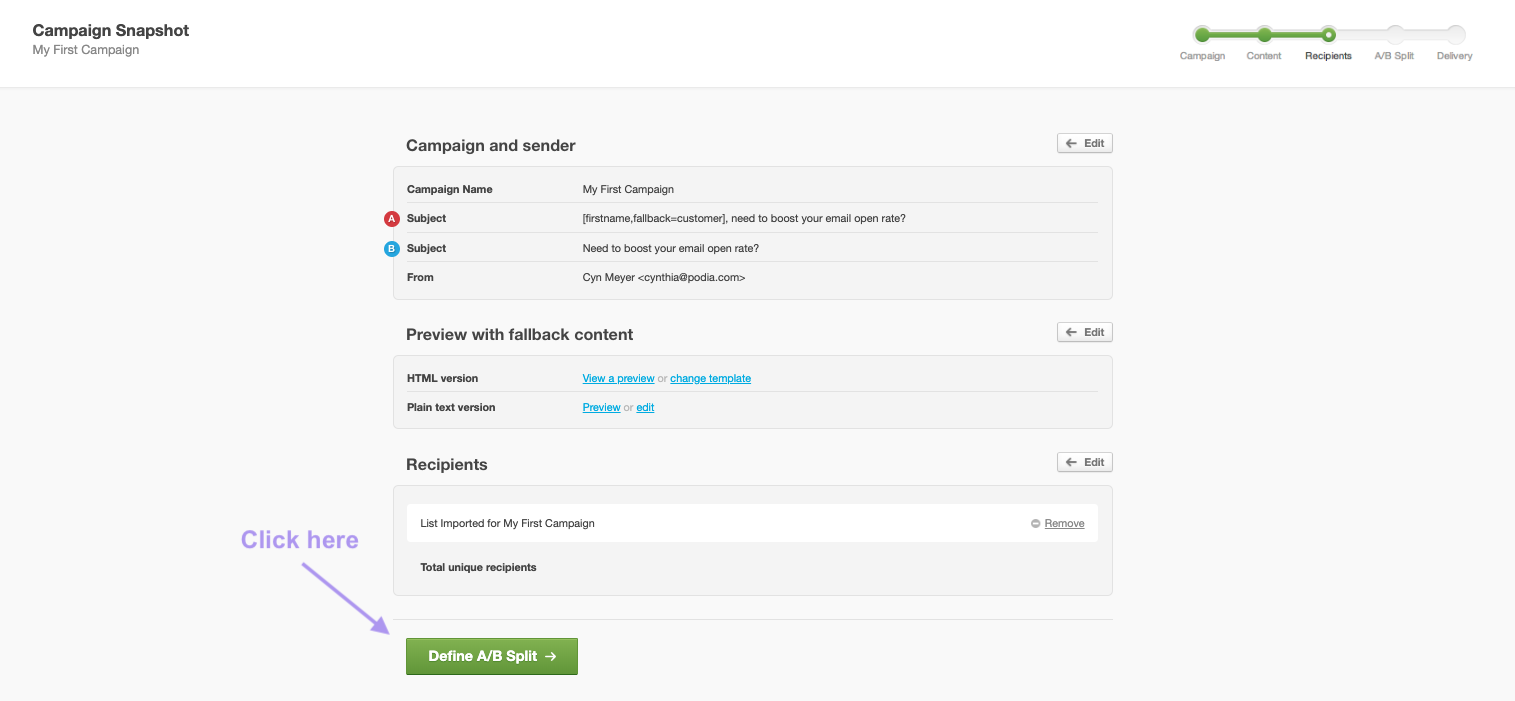Image resolution: width=1515 pixels, height=701 pixels.
Task: Click the "change template" link
Action: [x=710, y=378]
